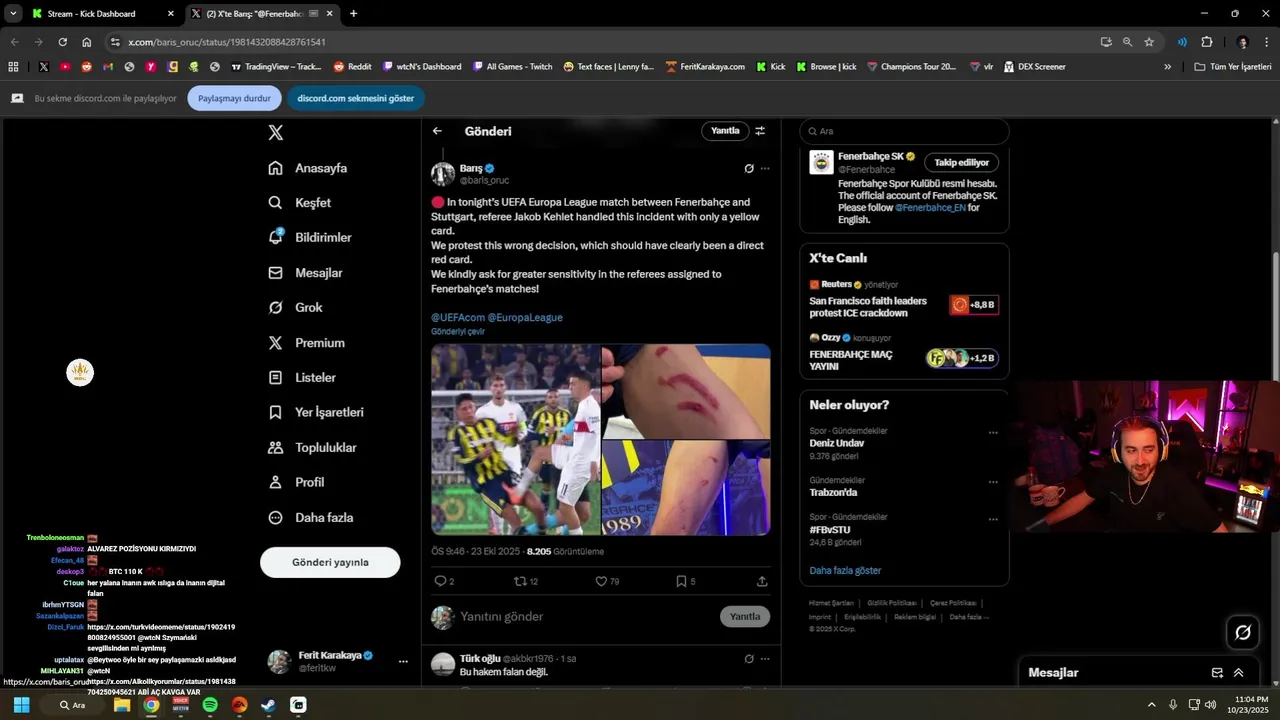
Task: Open Mesajlar in the X sidebar
Action: [x=306, y=273]
